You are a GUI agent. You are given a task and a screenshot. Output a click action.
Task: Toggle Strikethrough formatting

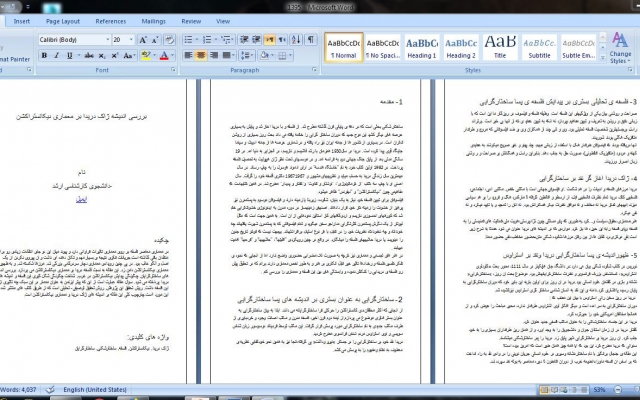pyautogui.click(x=89, y=56)
